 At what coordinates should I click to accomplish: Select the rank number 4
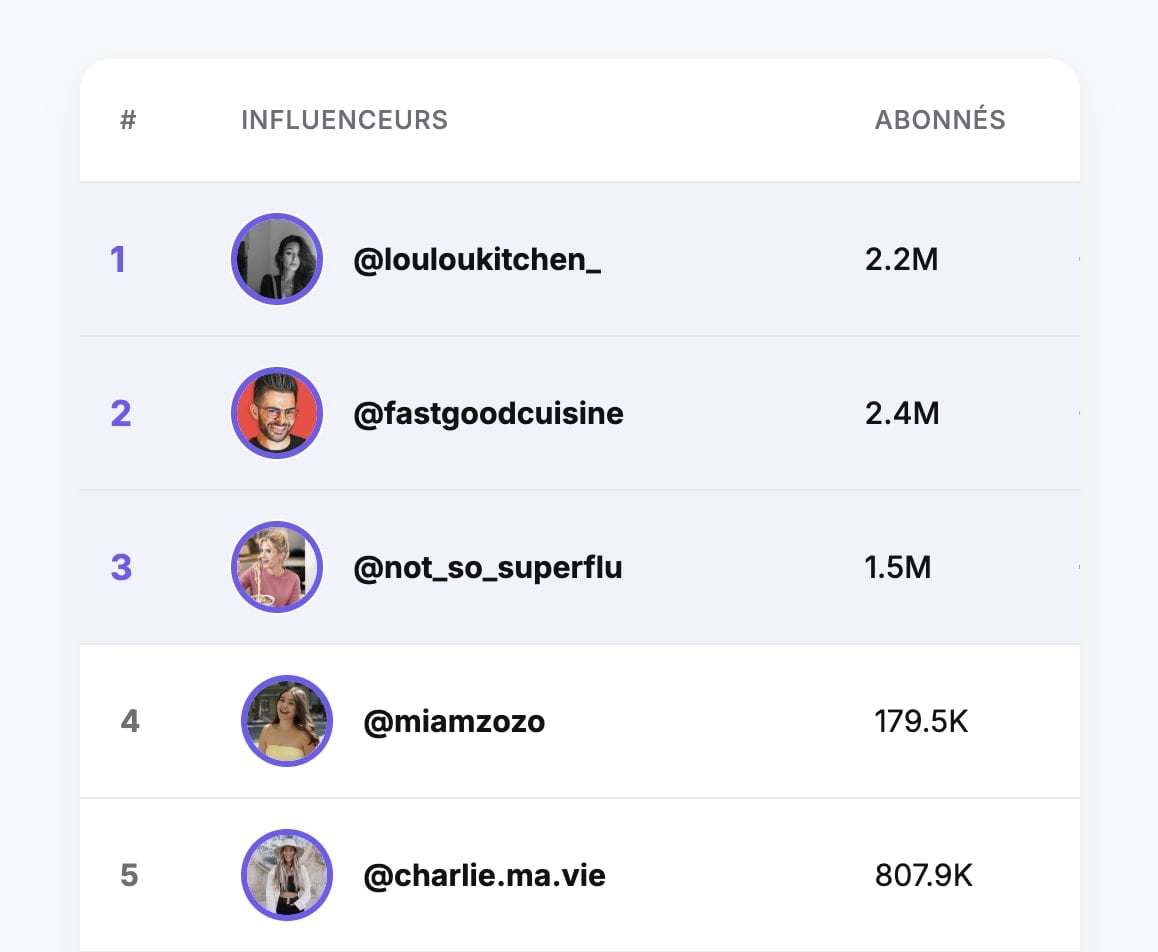point(130,722)
